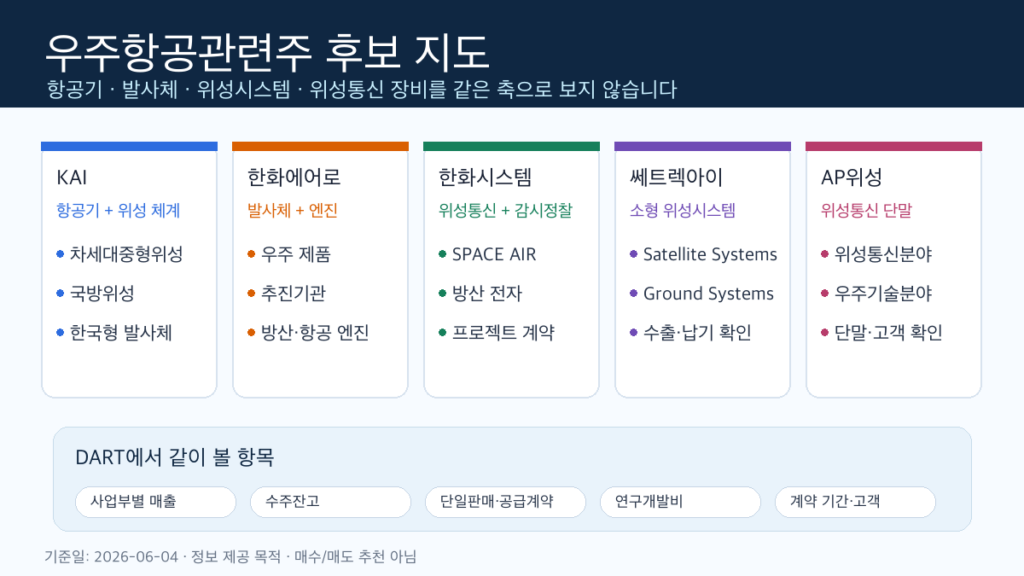Select the KAI card heading
The image size is (1024, 576).
[72, 177]
